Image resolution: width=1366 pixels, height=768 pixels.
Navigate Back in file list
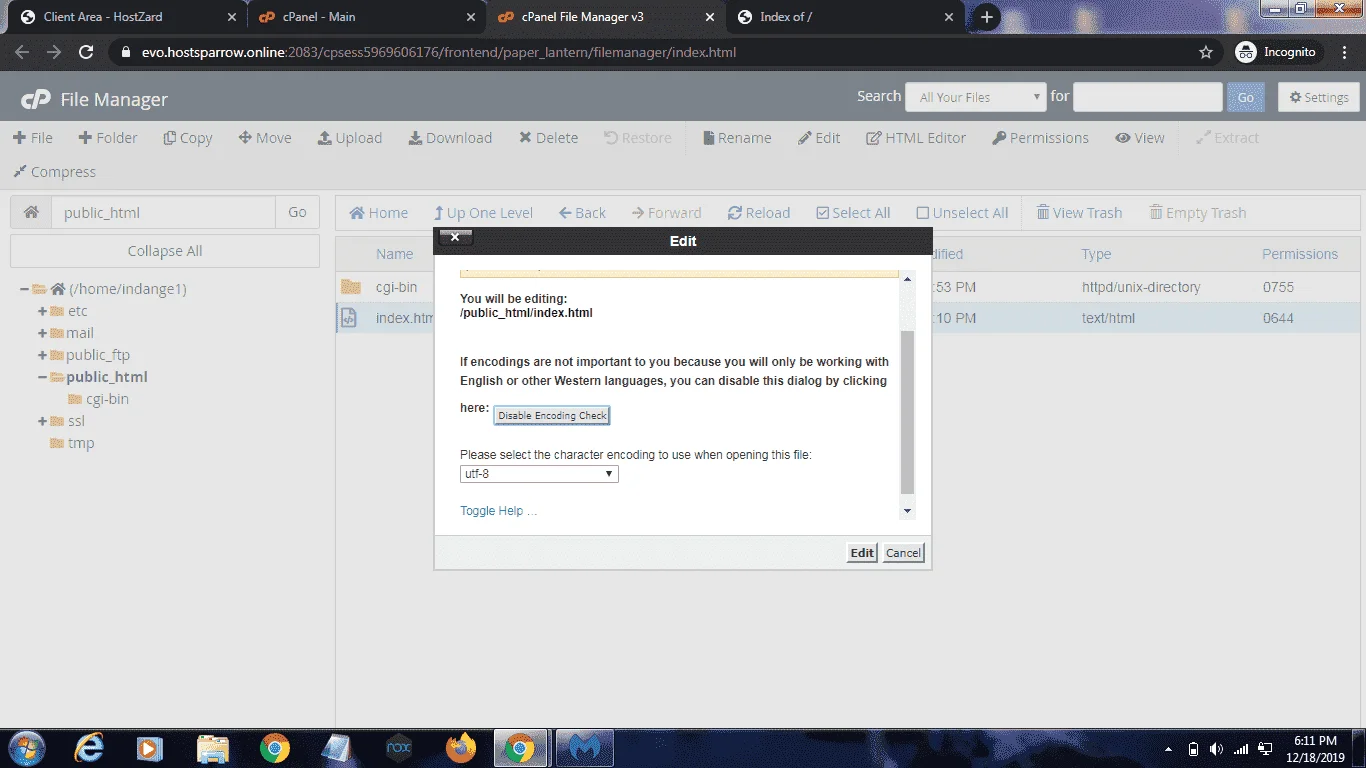pyautogui.click(x=582, y=213)
